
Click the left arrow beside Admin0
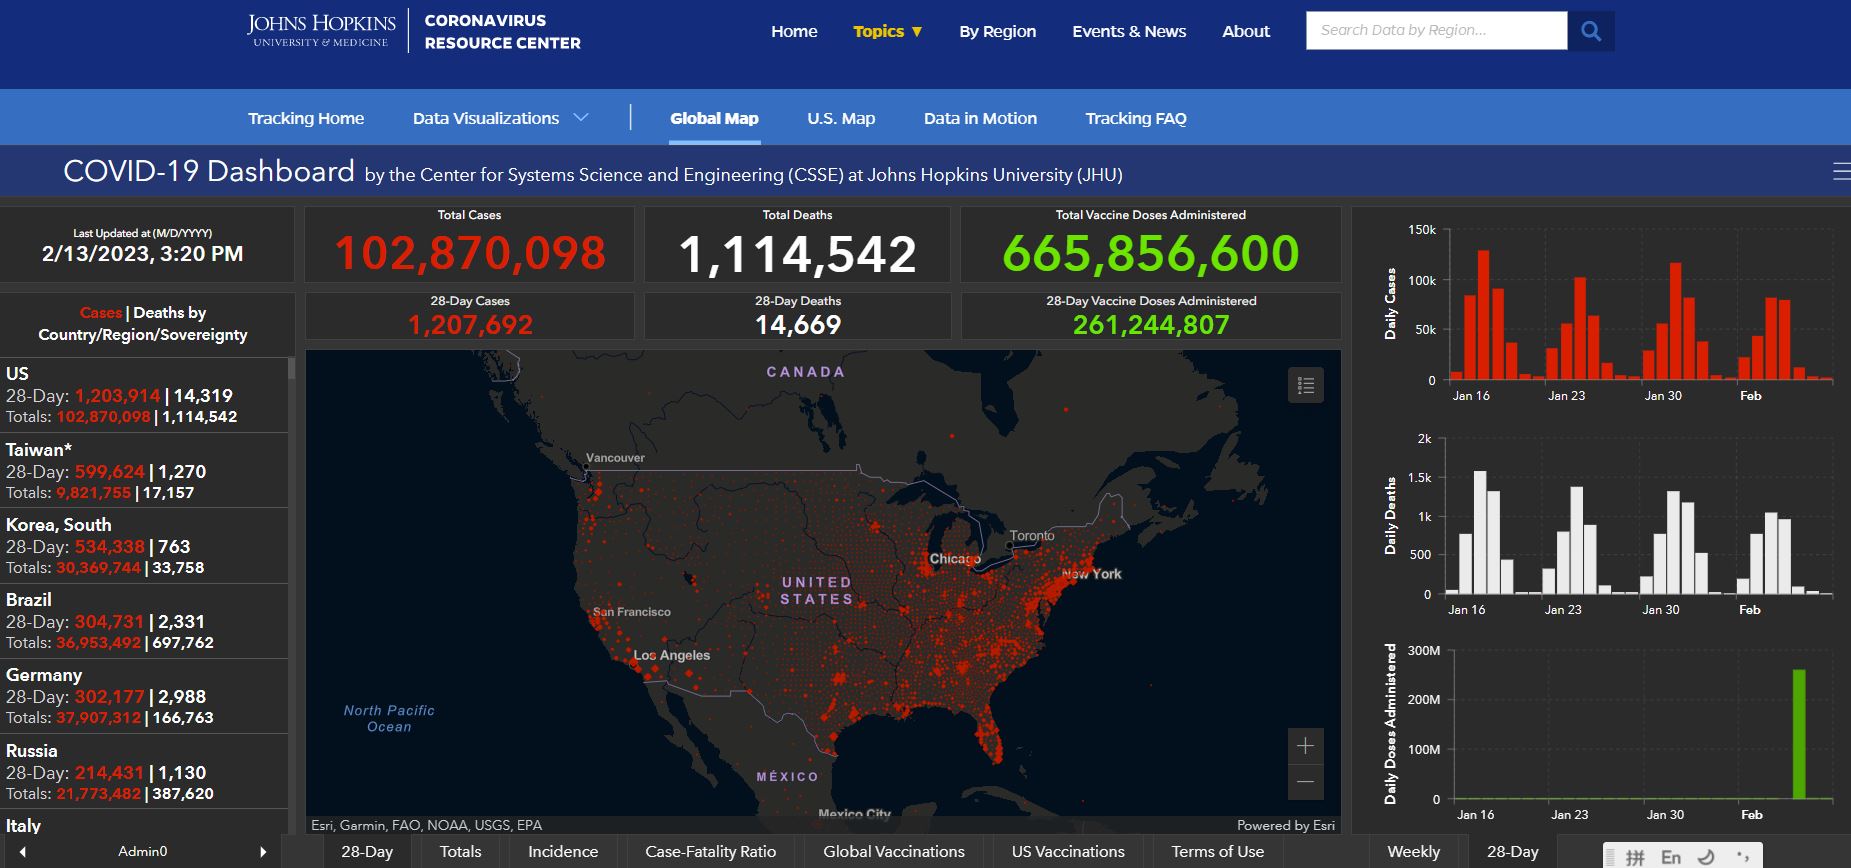pyautogui.click(x=22, y=852)
